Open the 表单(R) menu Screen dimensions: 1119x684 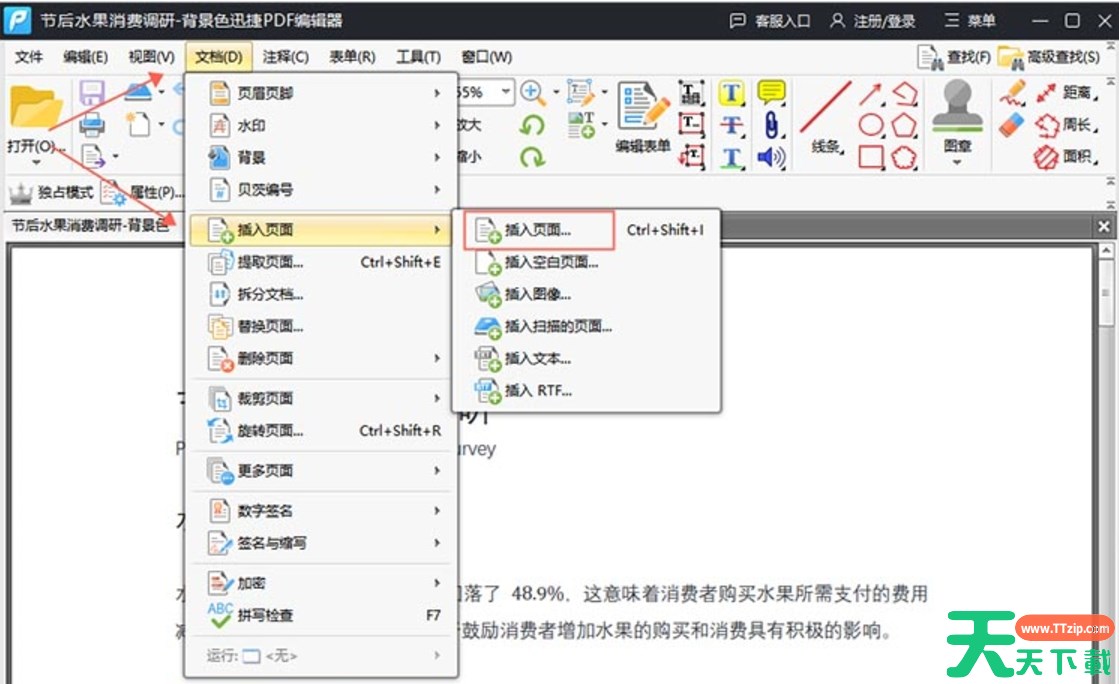(x=352, y=56)
